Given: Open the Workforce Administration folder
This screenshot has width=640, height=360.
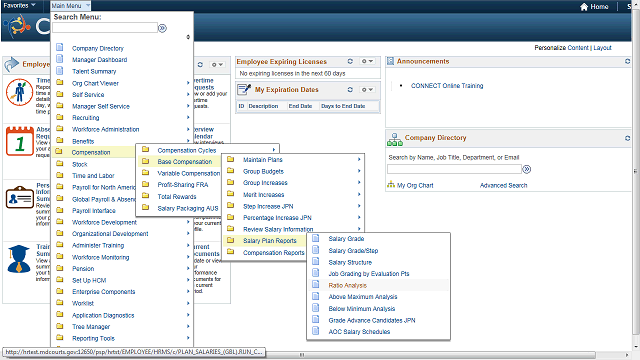Looking at the screenshot, I should 105,129.
